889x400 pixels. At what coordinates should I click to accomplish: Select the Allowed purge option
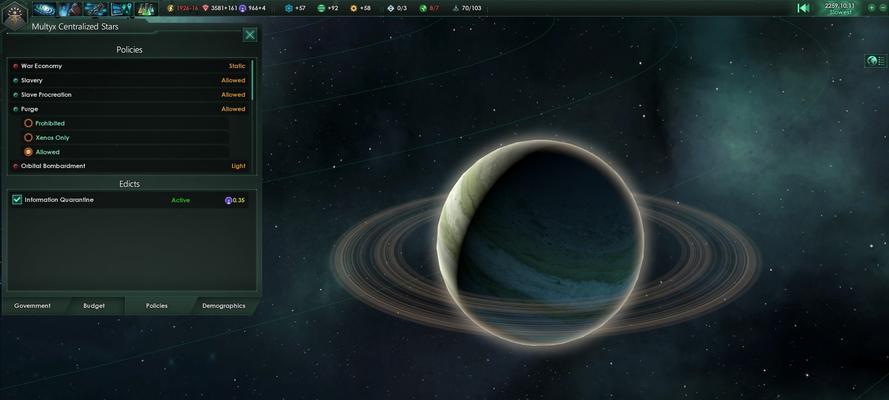pos(28,152)
